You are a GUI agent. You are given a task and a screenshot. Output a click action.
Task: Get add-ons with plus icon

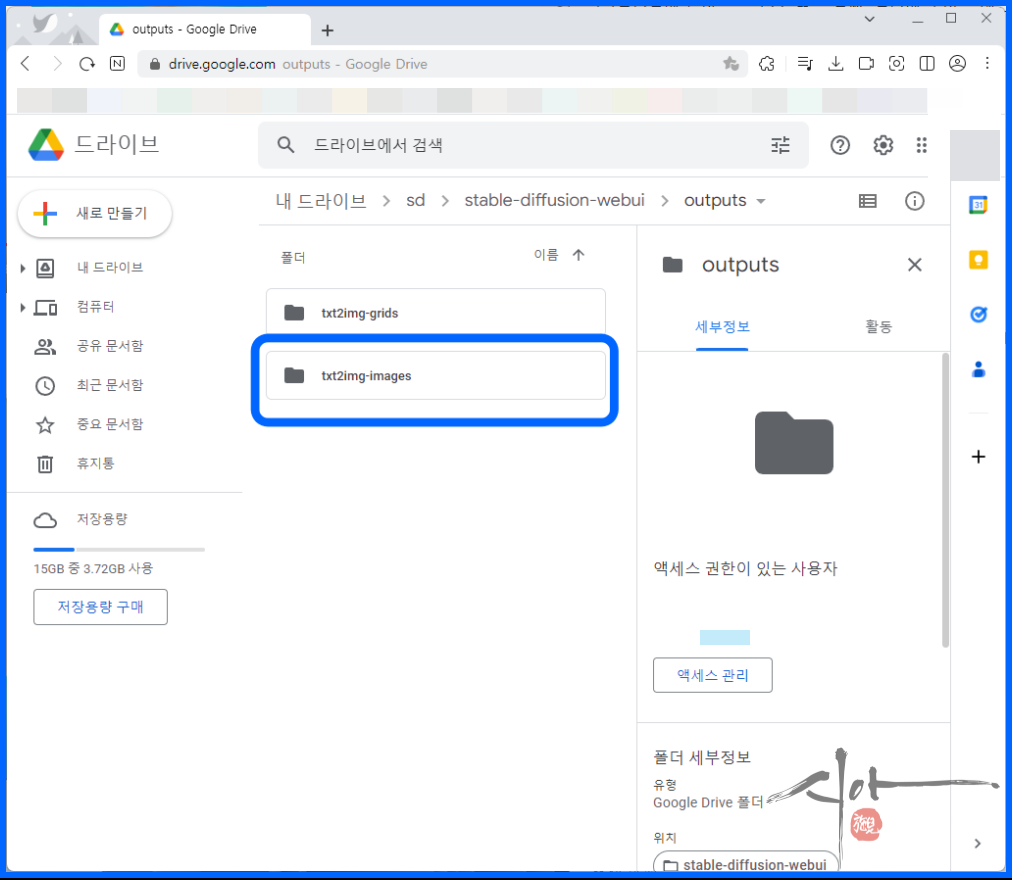point(978,457)
